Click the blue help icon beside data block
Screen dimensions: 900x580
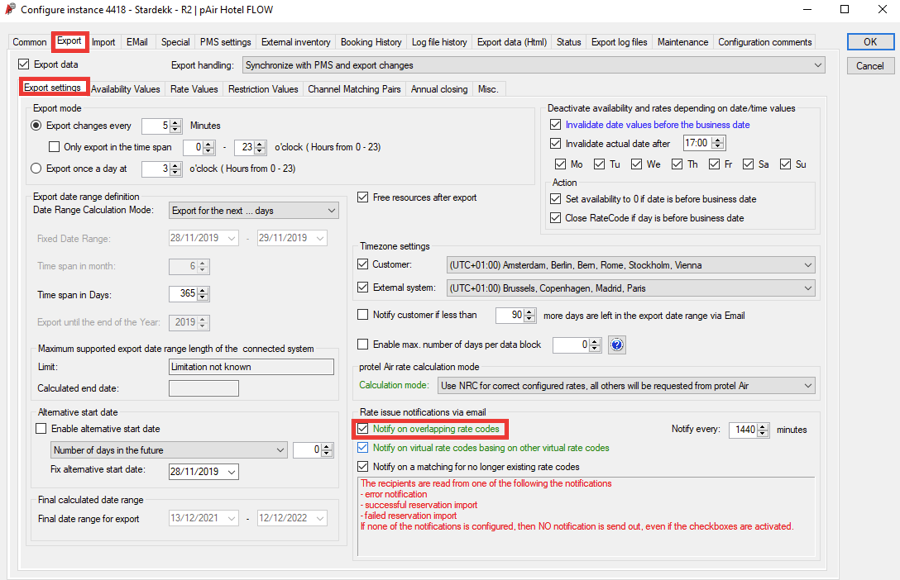pos(617,345)
